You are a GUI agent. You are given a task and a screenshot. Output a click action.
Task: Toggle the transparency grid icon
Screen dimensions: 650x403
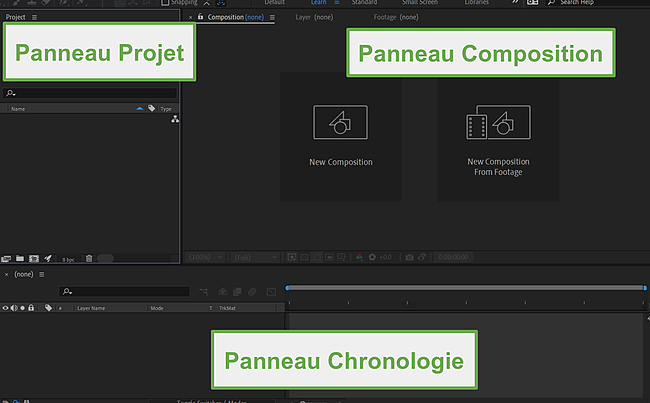pyautogui.click(x=304, y=257)
